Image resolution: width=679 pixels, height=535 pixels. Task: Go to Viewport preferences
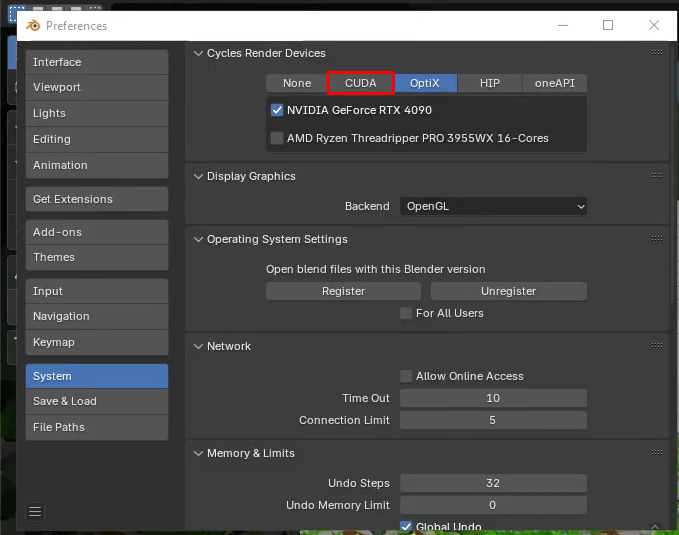(x=97, y=87)
